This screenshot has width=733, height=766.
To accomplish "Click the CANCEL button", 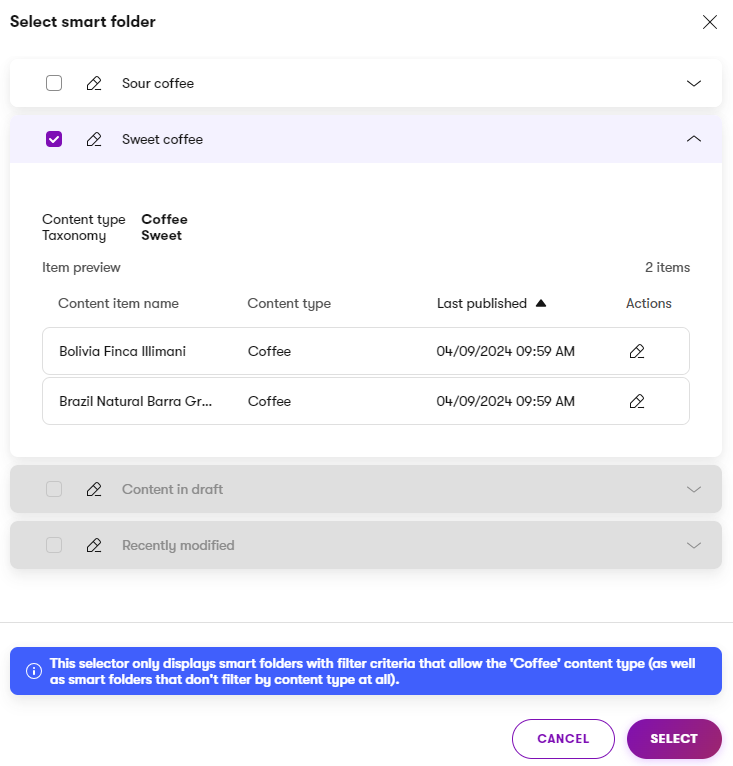I will pyautogui.click(x=563, y=739).
